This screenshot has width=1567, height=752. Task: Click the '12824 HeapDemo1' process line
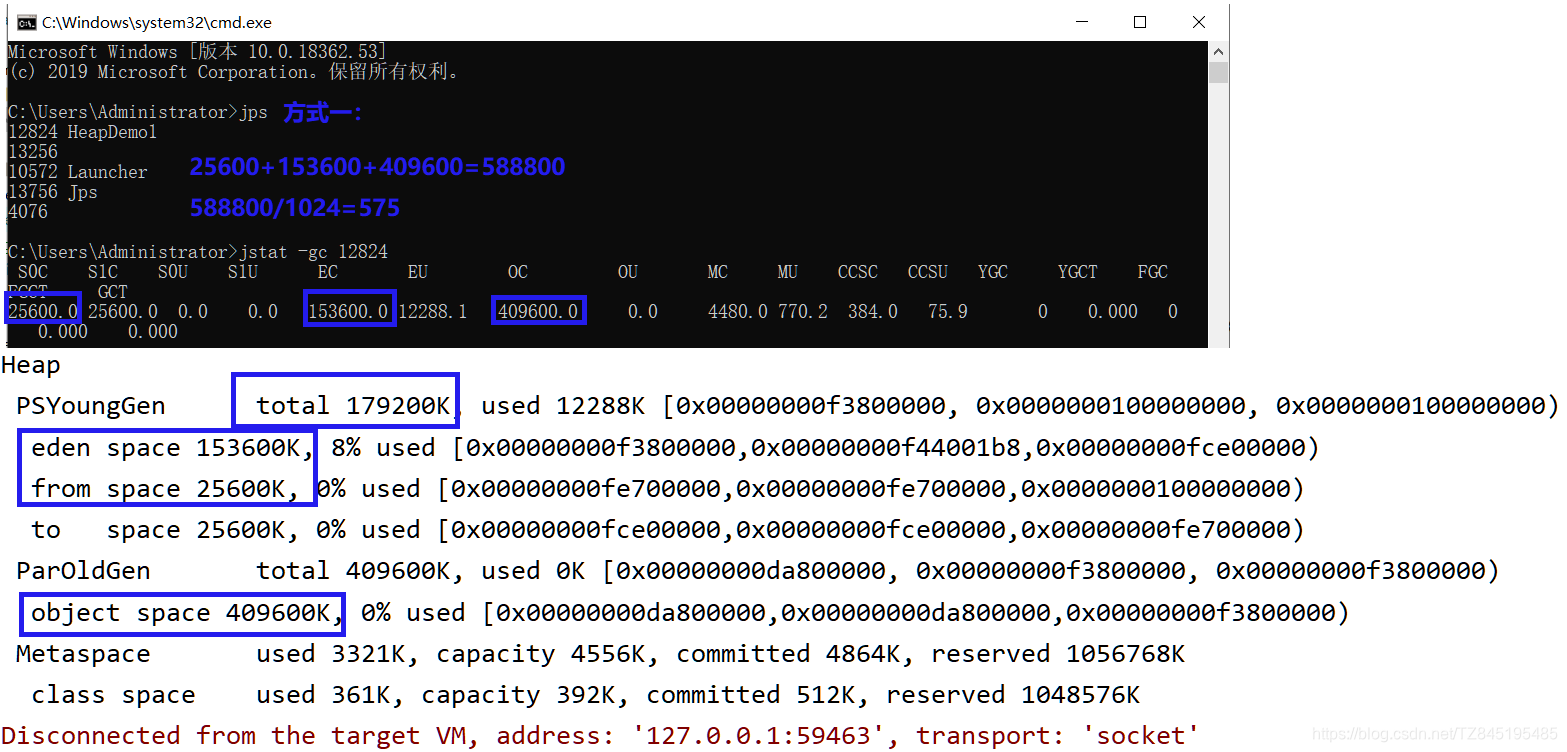[82, 132]
